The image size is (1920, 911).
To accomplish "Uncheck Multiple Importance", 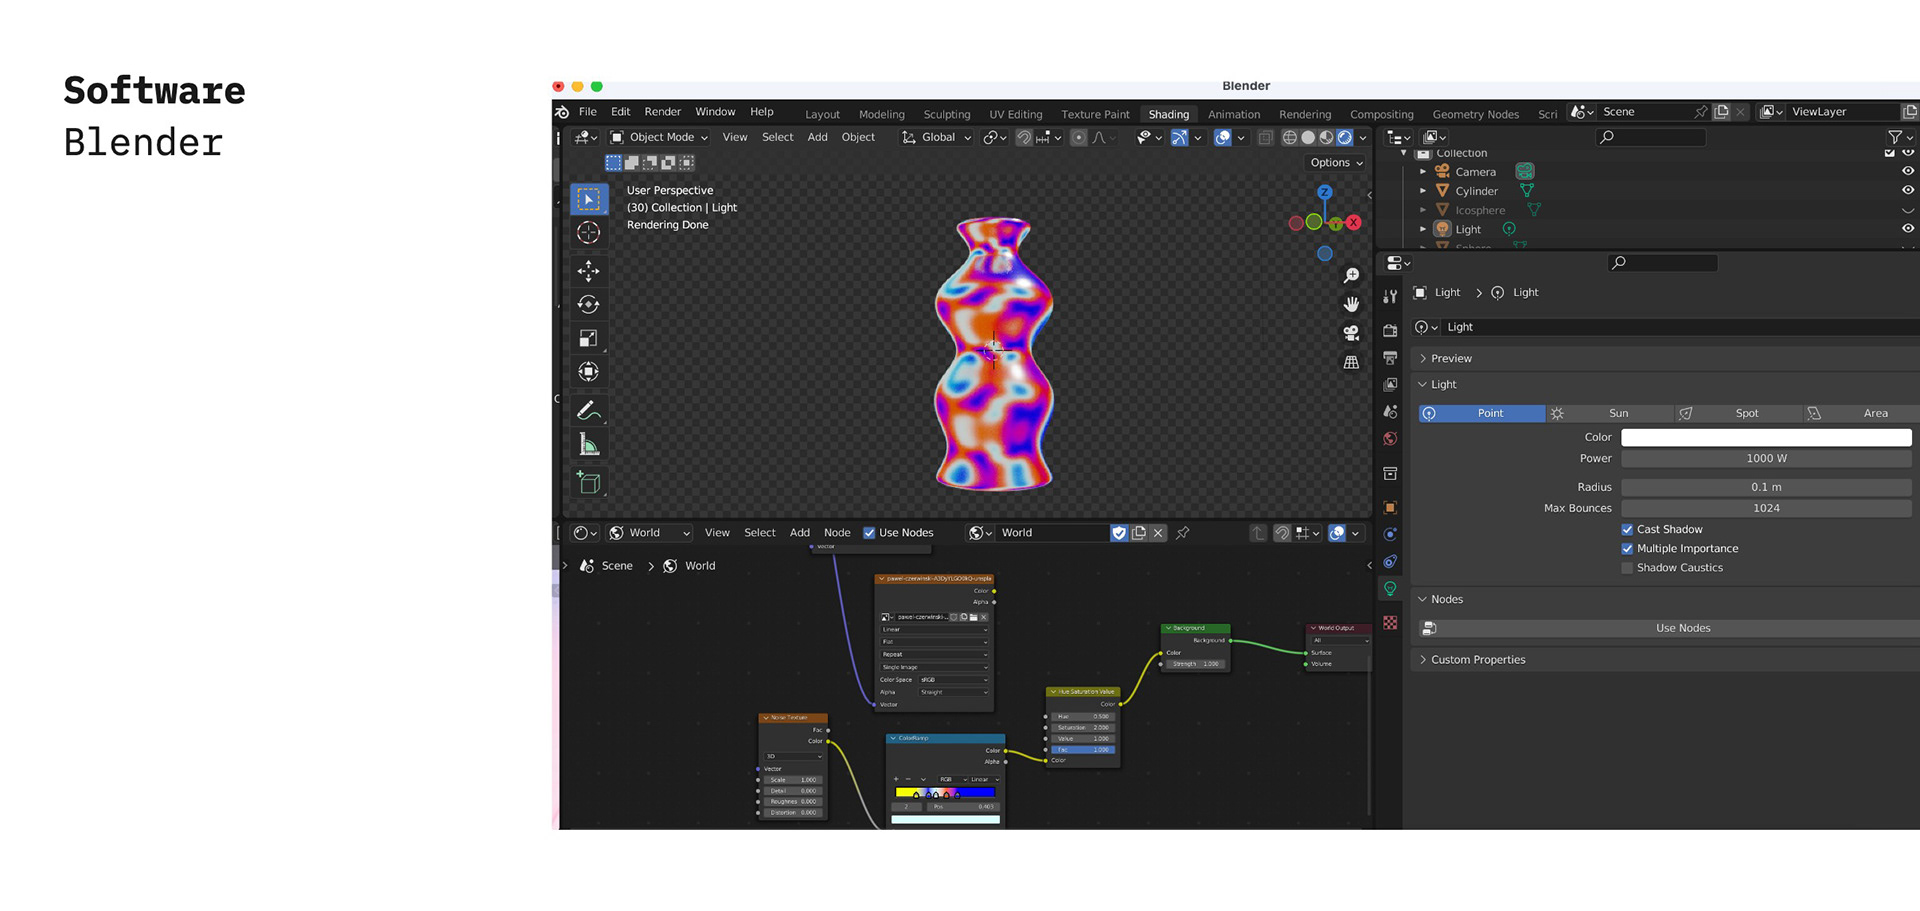I will click(x=1627, y=549).
